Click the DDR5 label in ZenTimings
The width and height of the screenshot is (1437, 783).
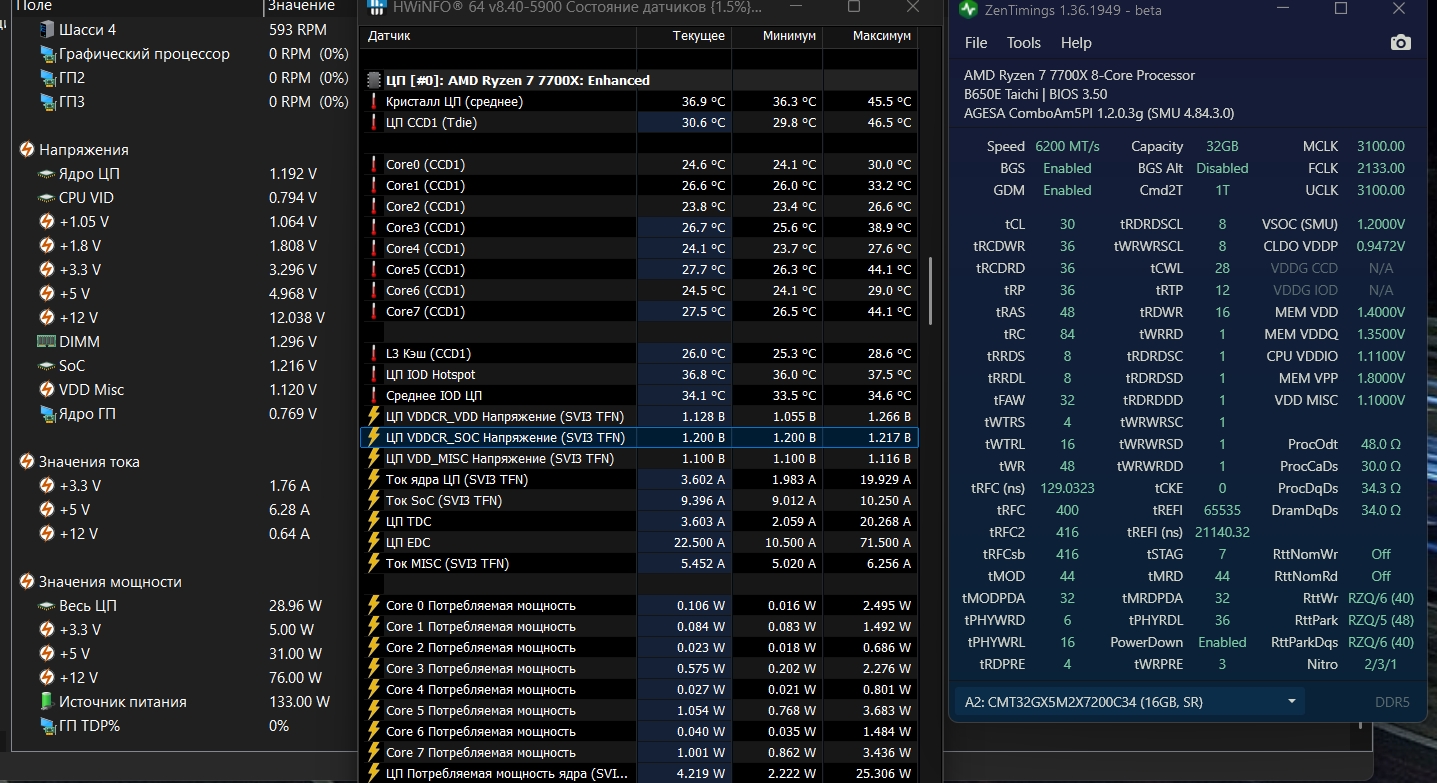tap(1392, 702)
